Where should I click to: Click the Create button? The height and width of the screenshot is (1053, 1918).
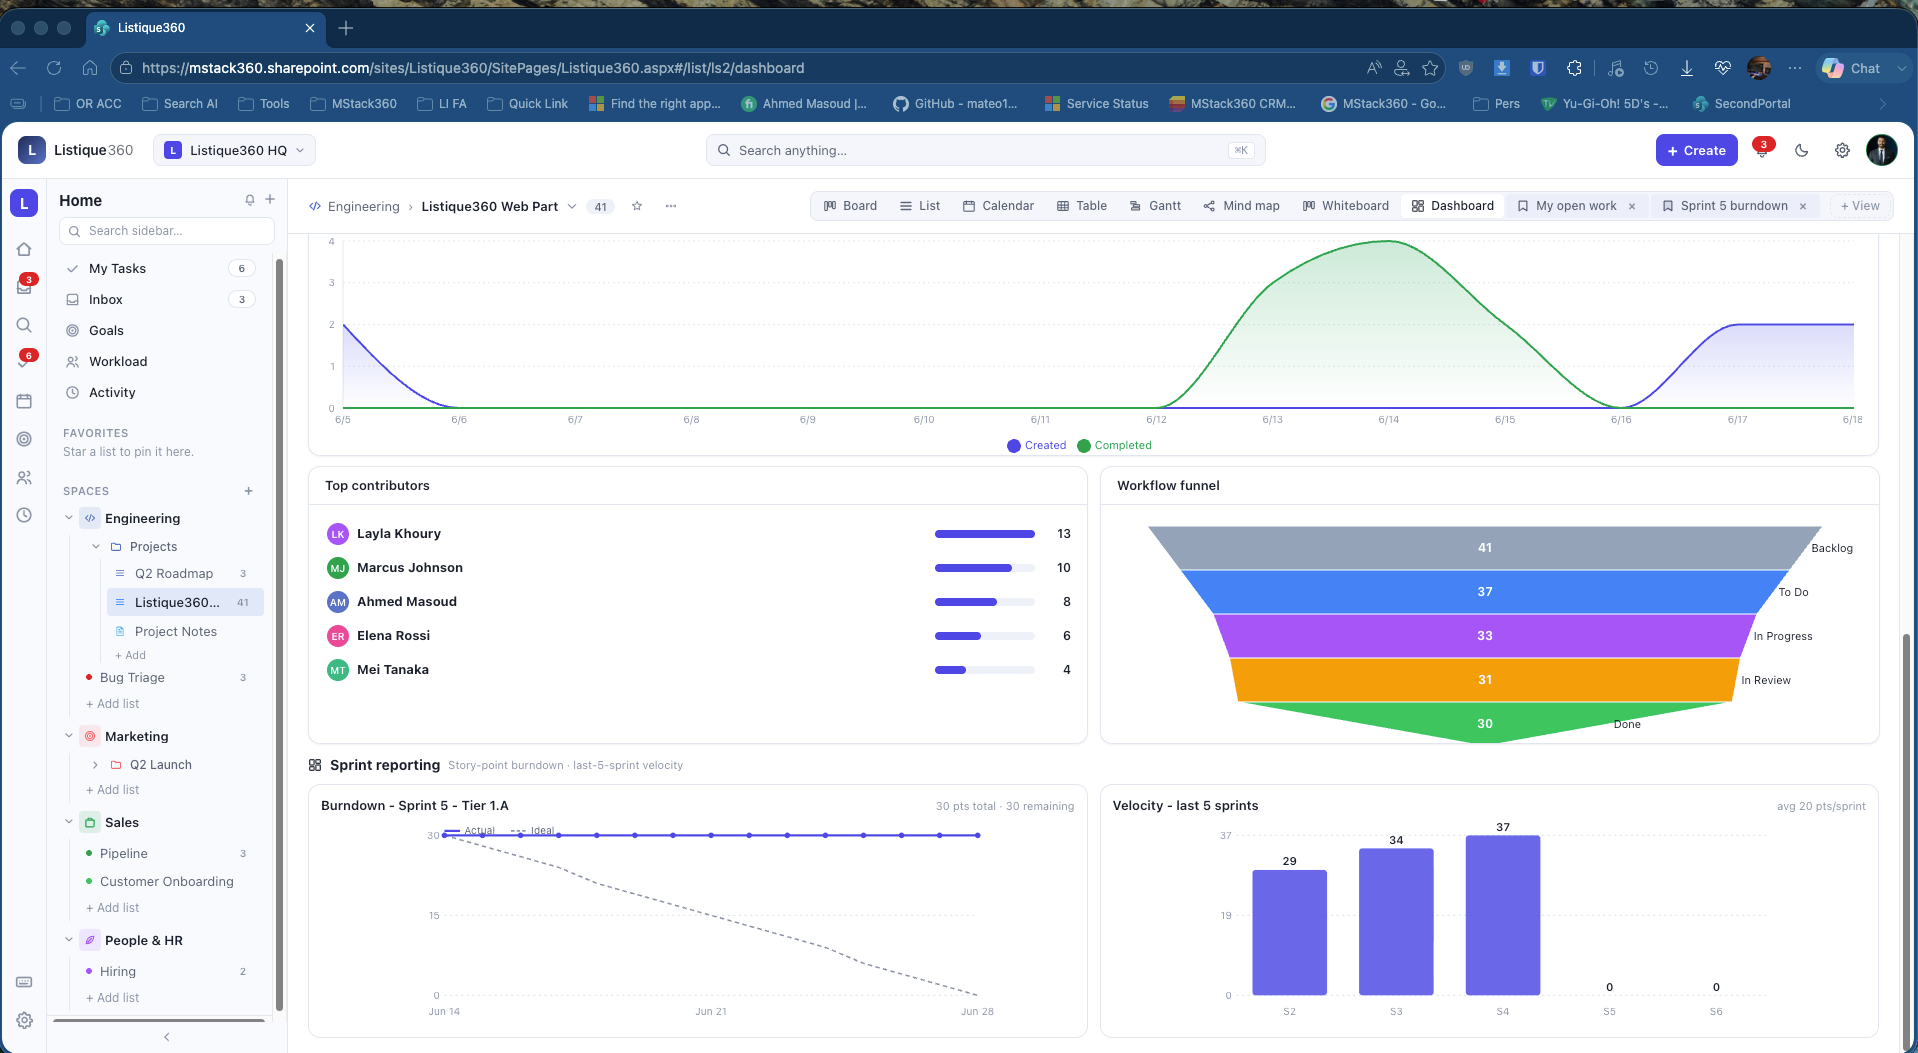coord(1697,150)
